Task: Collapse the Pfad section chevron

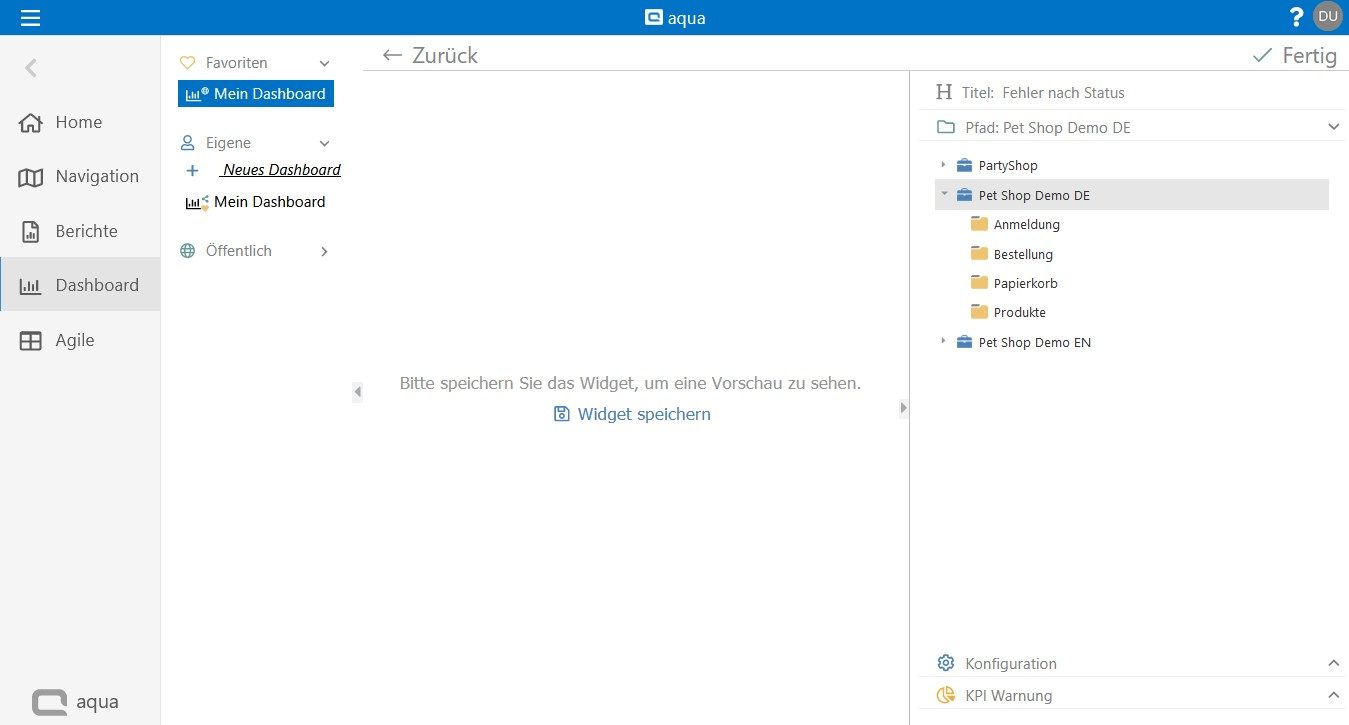Action: 1332,127
